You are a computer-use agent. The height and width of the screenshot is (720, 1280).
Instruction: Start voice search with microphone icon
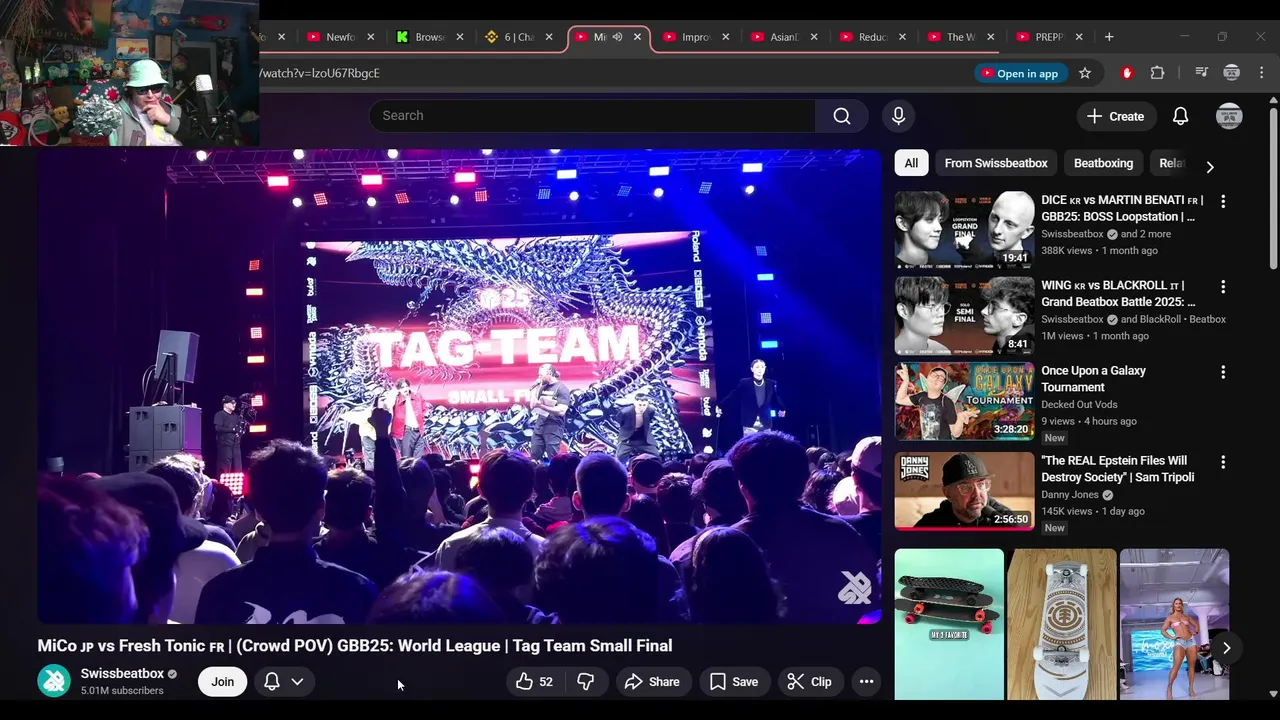898,116
